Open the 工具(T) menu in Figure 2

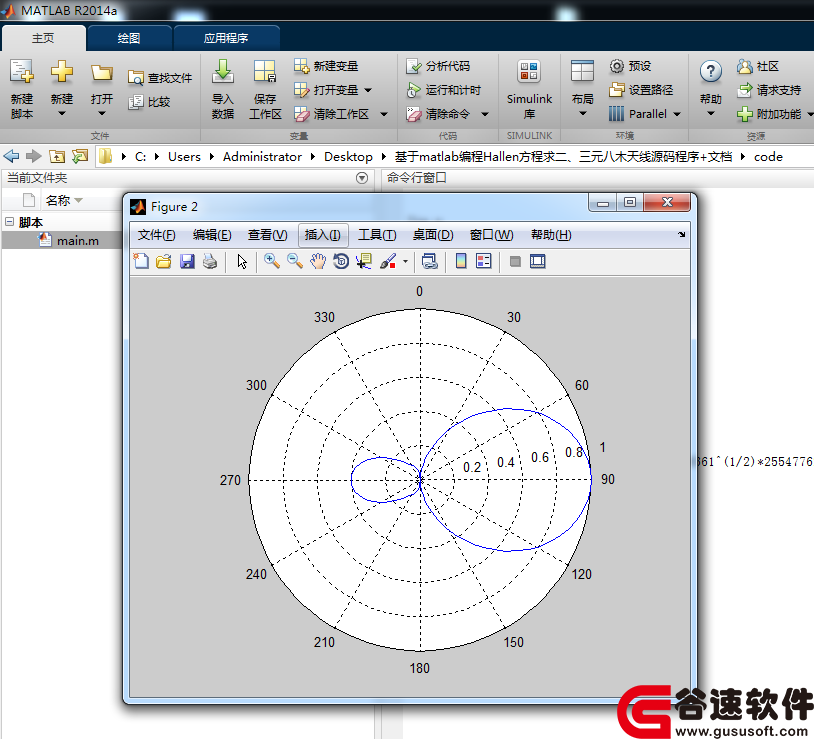point(377,235)
